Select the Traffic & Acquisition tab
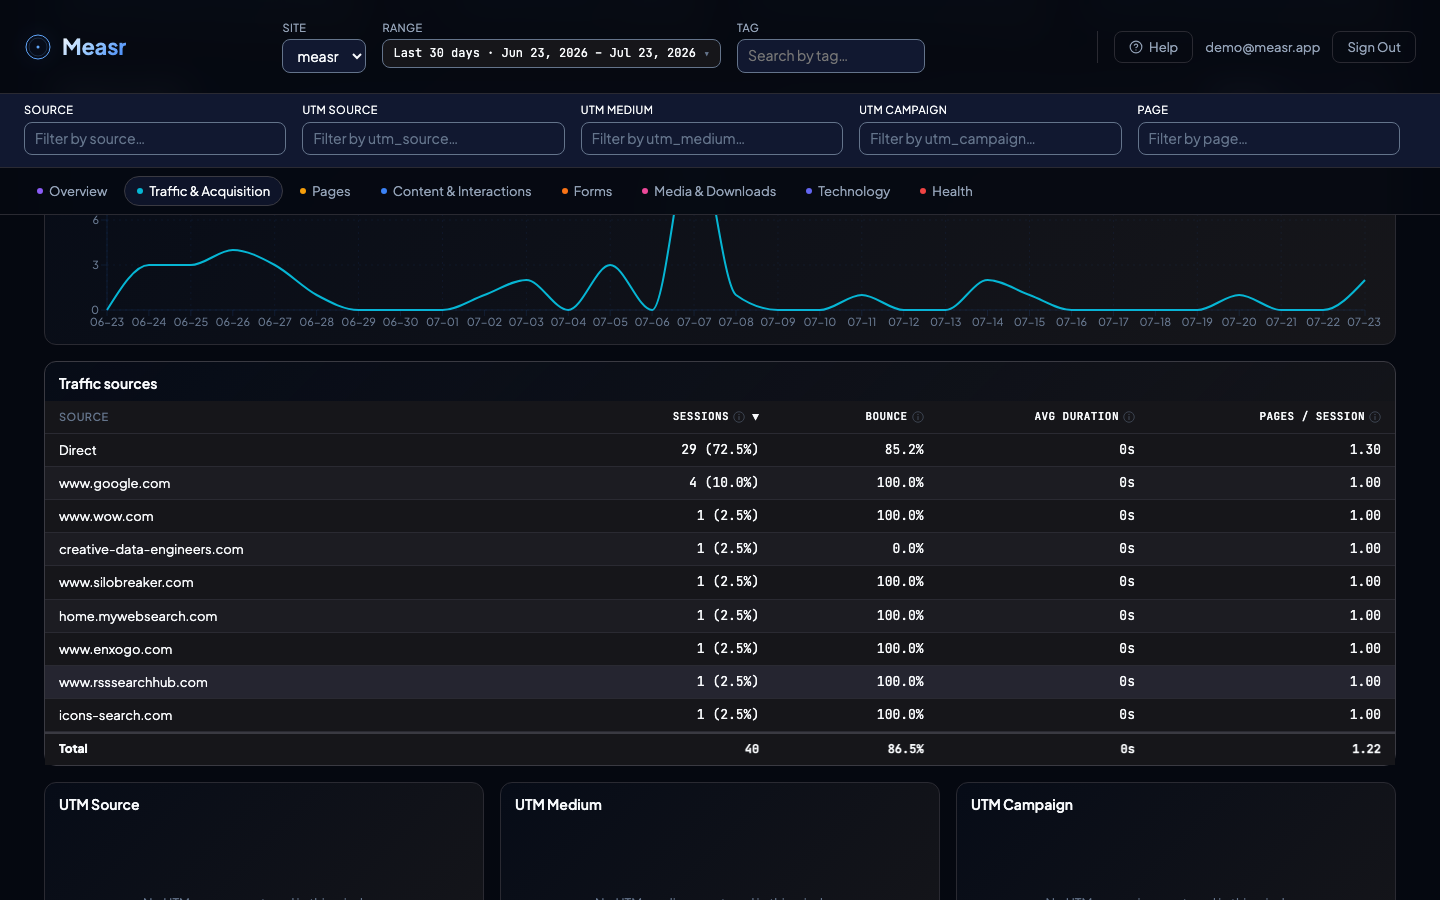 203,191
